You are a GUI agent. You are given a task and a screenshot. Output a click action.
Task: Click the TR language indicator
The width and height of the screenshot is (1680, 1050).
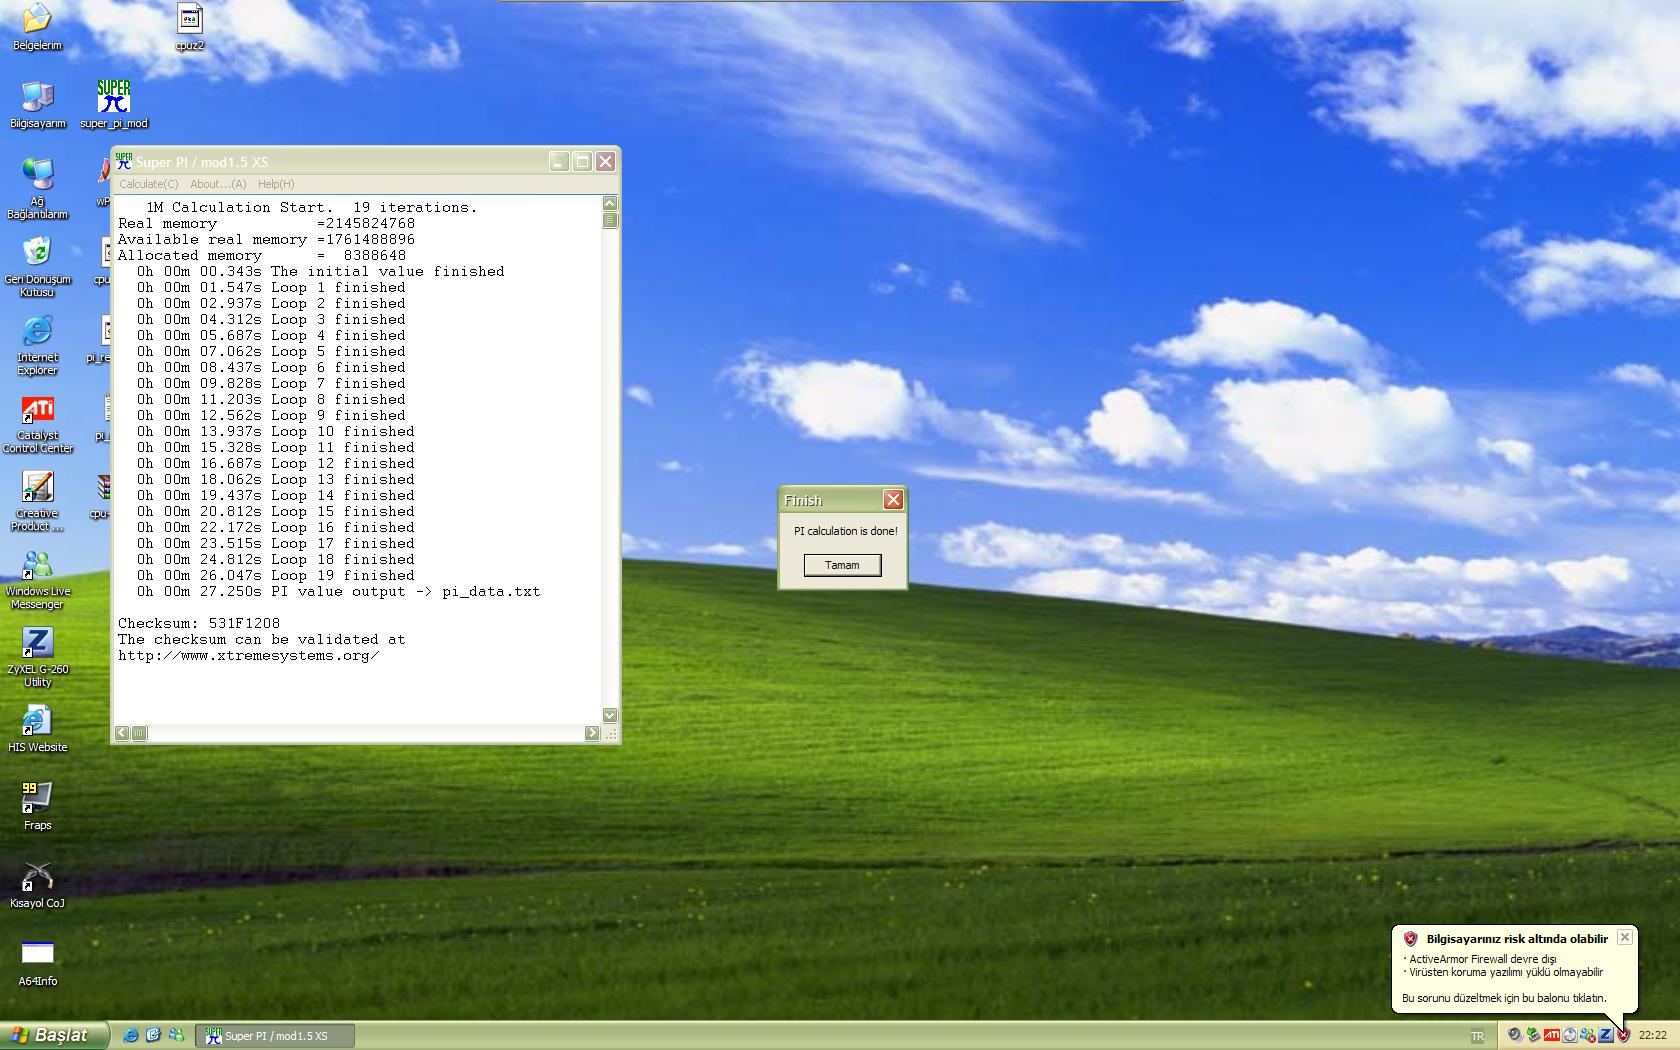[x=1477, y=1036]
